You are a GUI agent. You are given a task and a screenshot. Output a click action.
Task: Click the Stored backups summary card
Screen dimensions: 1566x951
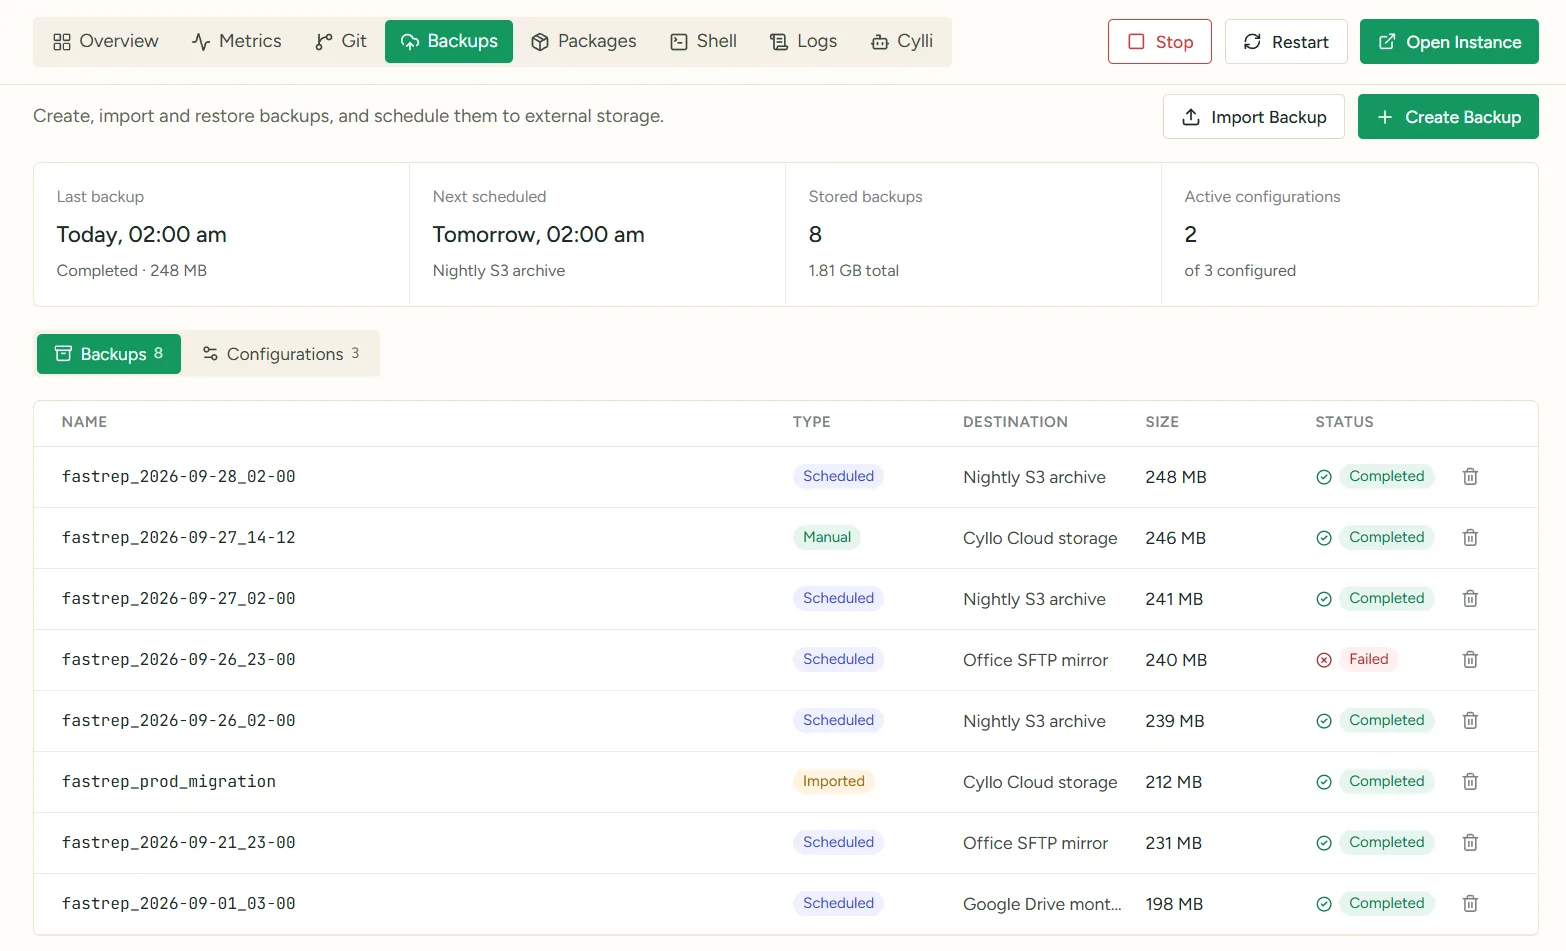pos(973,234)
